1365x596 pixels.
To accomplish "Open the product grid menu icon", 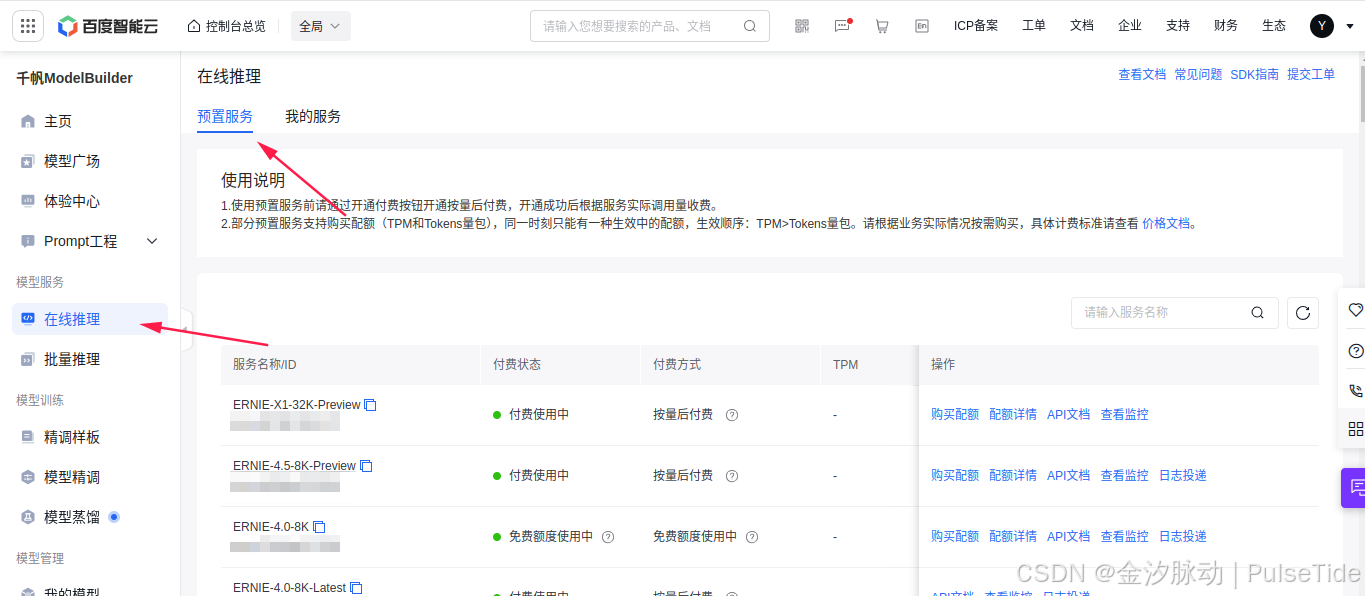I will 28,26.
